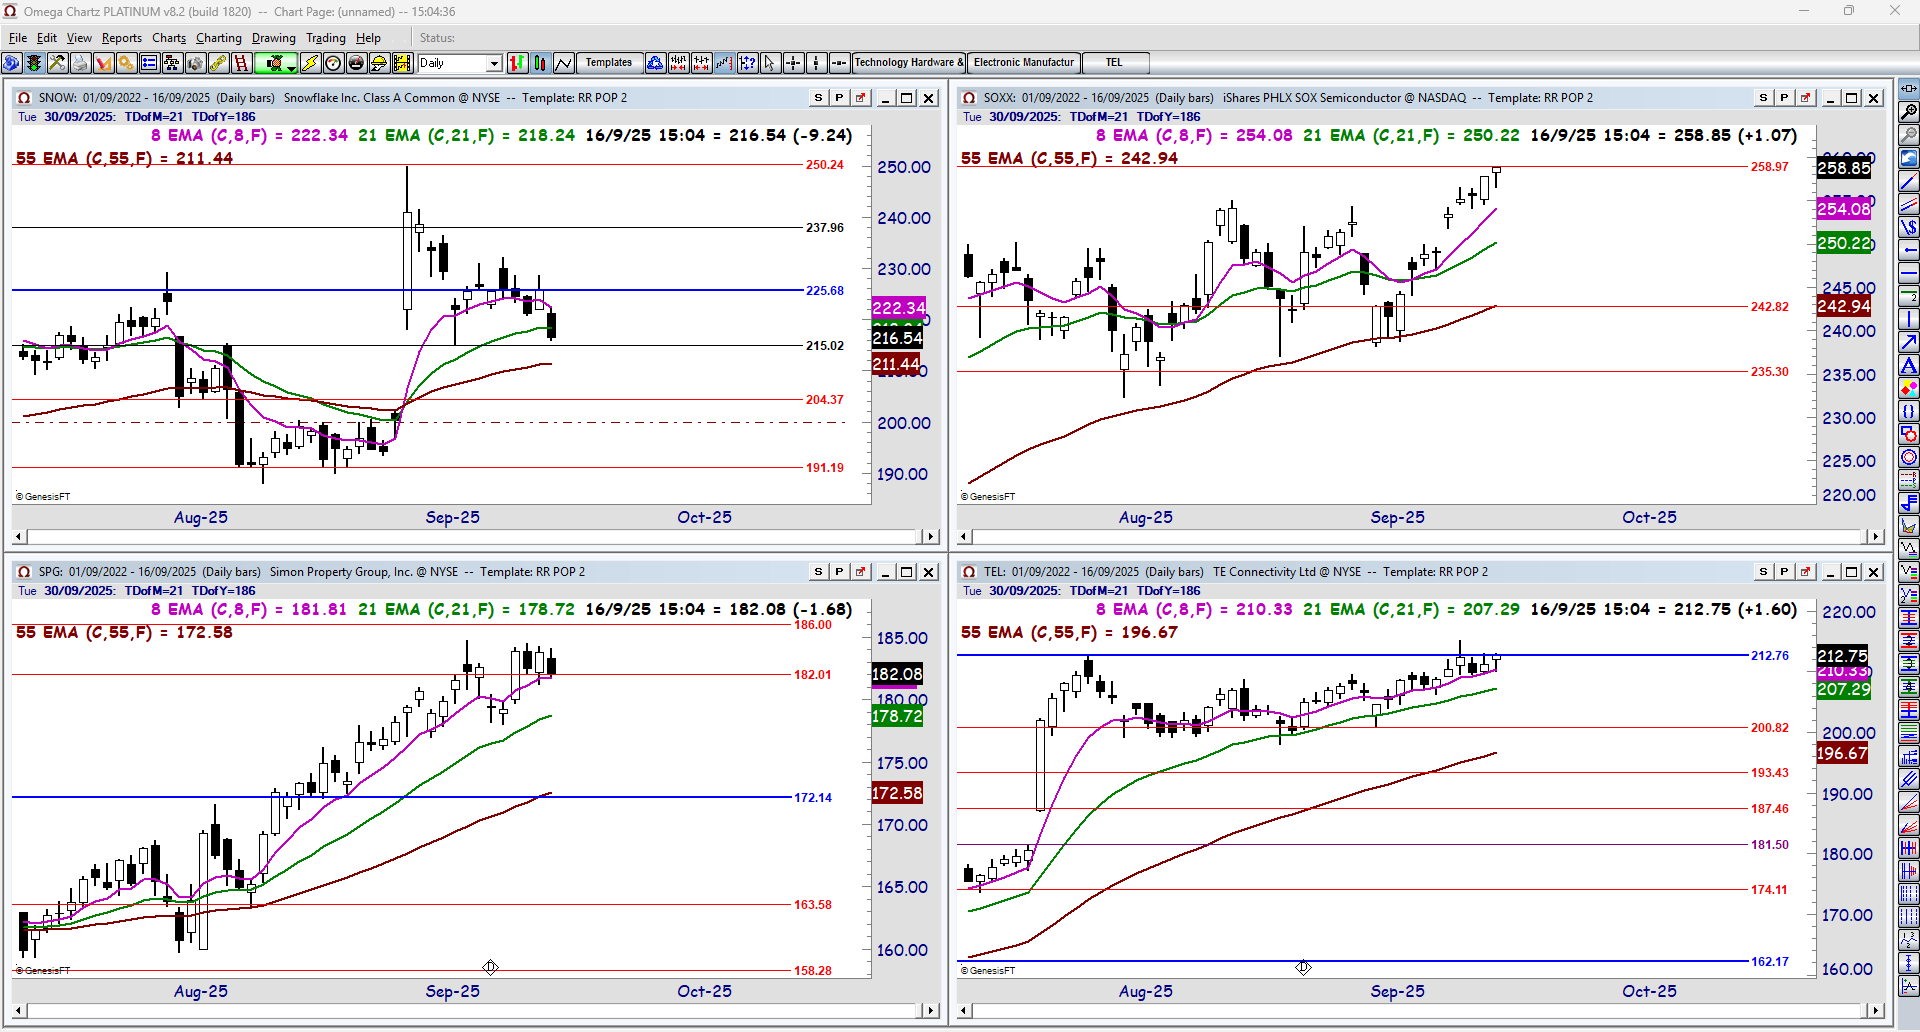Image resolution: width=1920 pixels, height=1032 pixels.
Task: Open the Daily timeframe dropdown
Action: point(494,63)
